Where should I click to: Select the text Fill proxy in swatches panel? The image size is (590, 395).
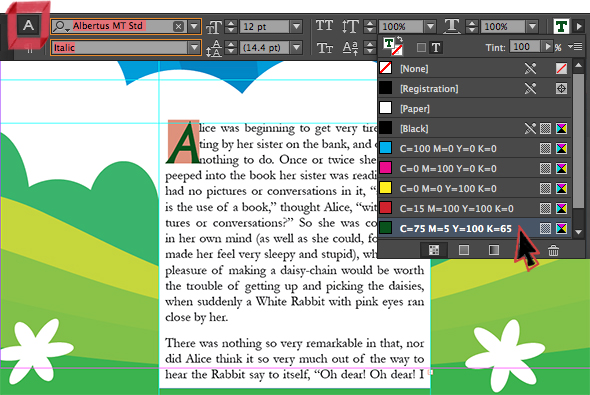[x=389, y=43]
